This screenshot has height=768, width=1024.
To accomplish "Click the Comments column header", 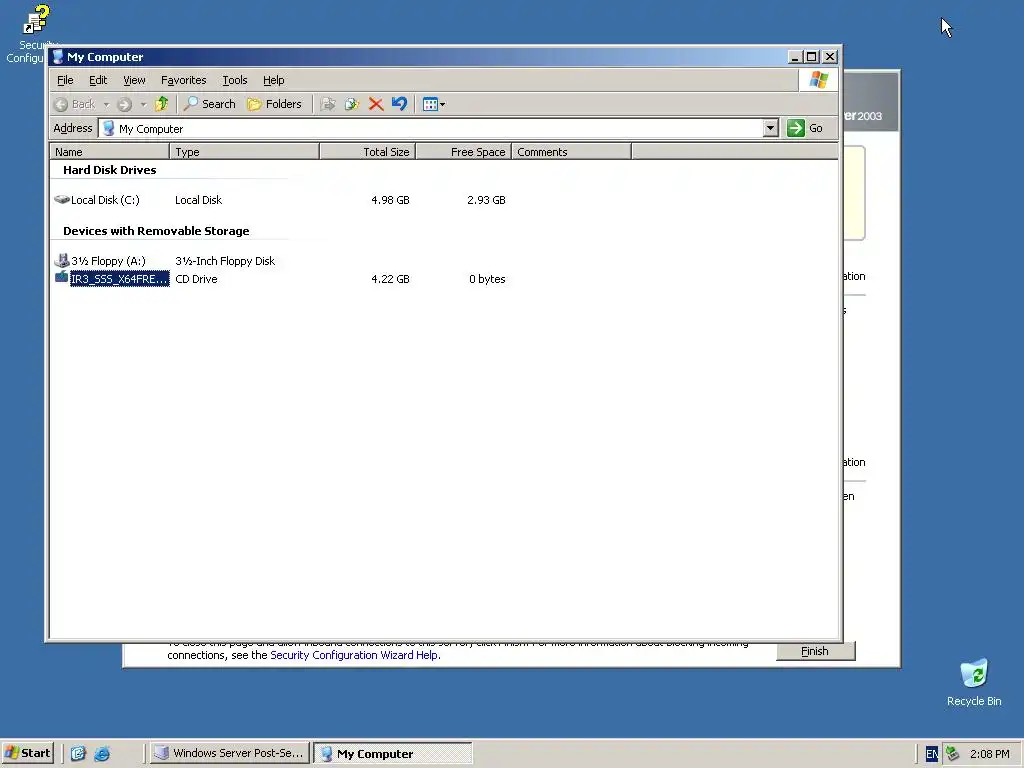I will 571,152.
